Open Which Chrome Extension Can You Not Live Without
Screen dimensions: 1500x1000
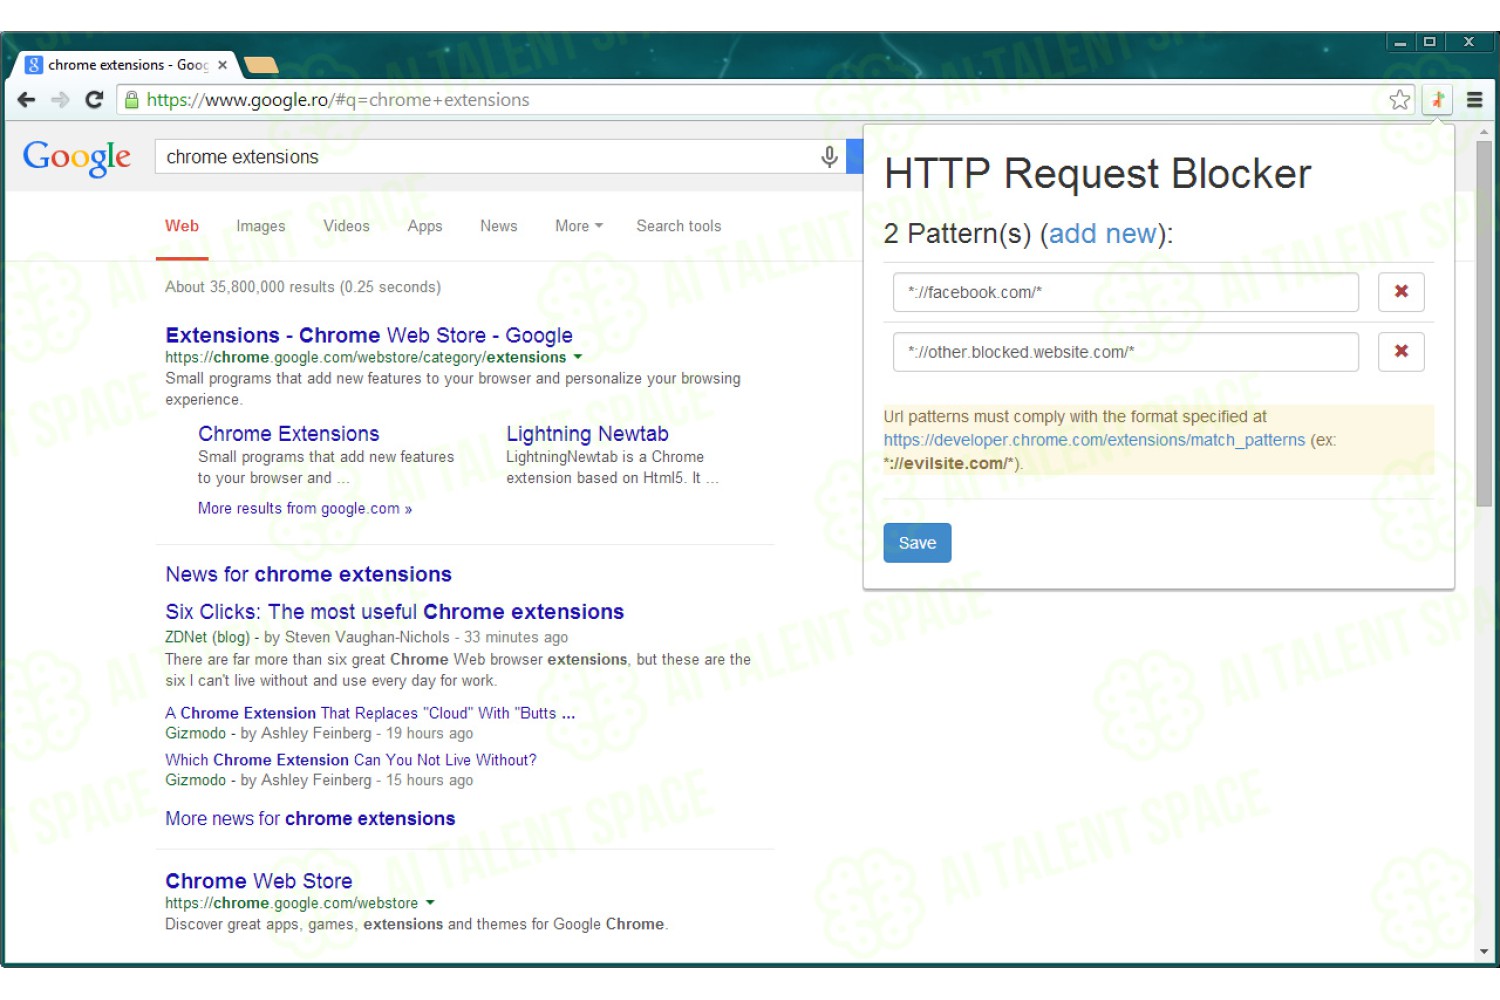[x=351, y=760]
